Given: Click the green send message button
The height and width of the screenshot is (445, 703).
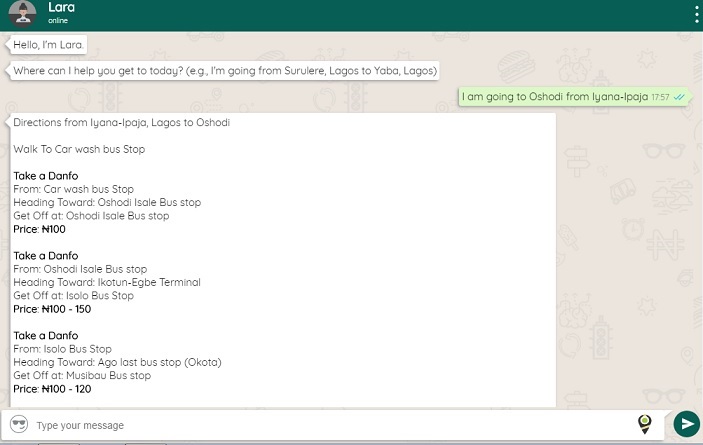Looking at the screenshot, I should (686, 423).
